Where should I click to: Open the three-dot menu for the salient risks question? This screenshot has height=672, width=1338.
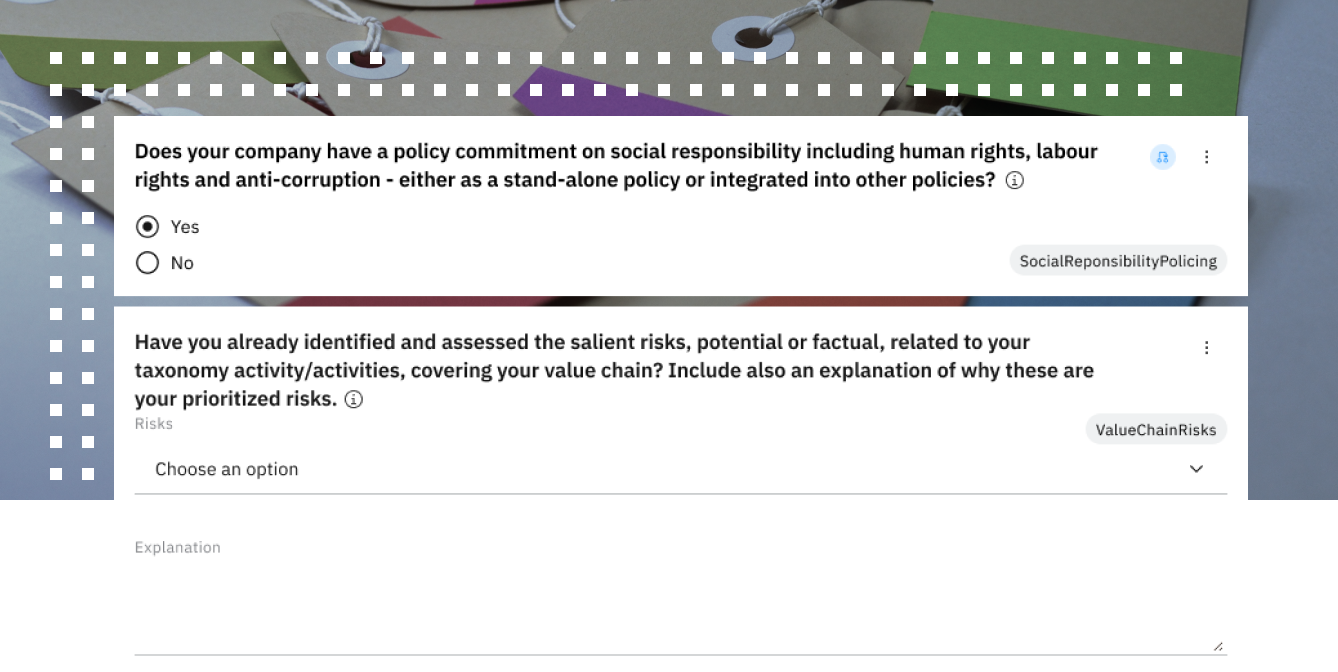coord(1206,348)
